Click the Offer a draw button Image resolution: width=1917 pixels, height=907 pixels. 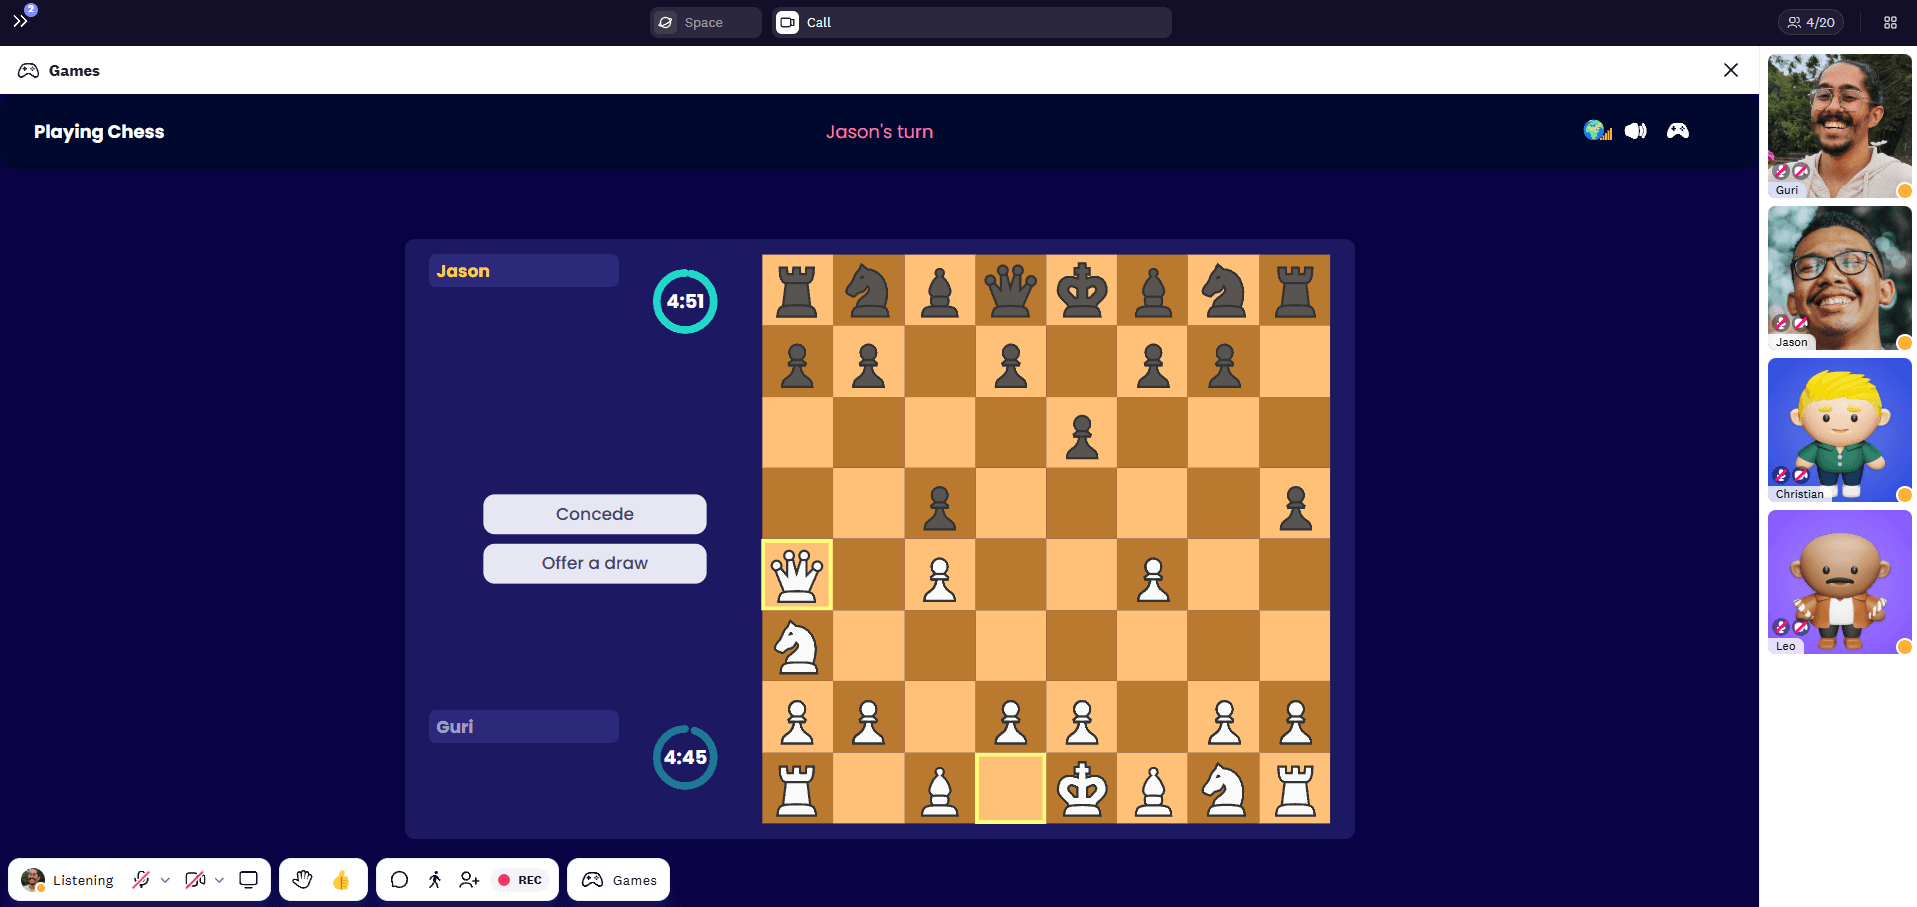point(595,563)
